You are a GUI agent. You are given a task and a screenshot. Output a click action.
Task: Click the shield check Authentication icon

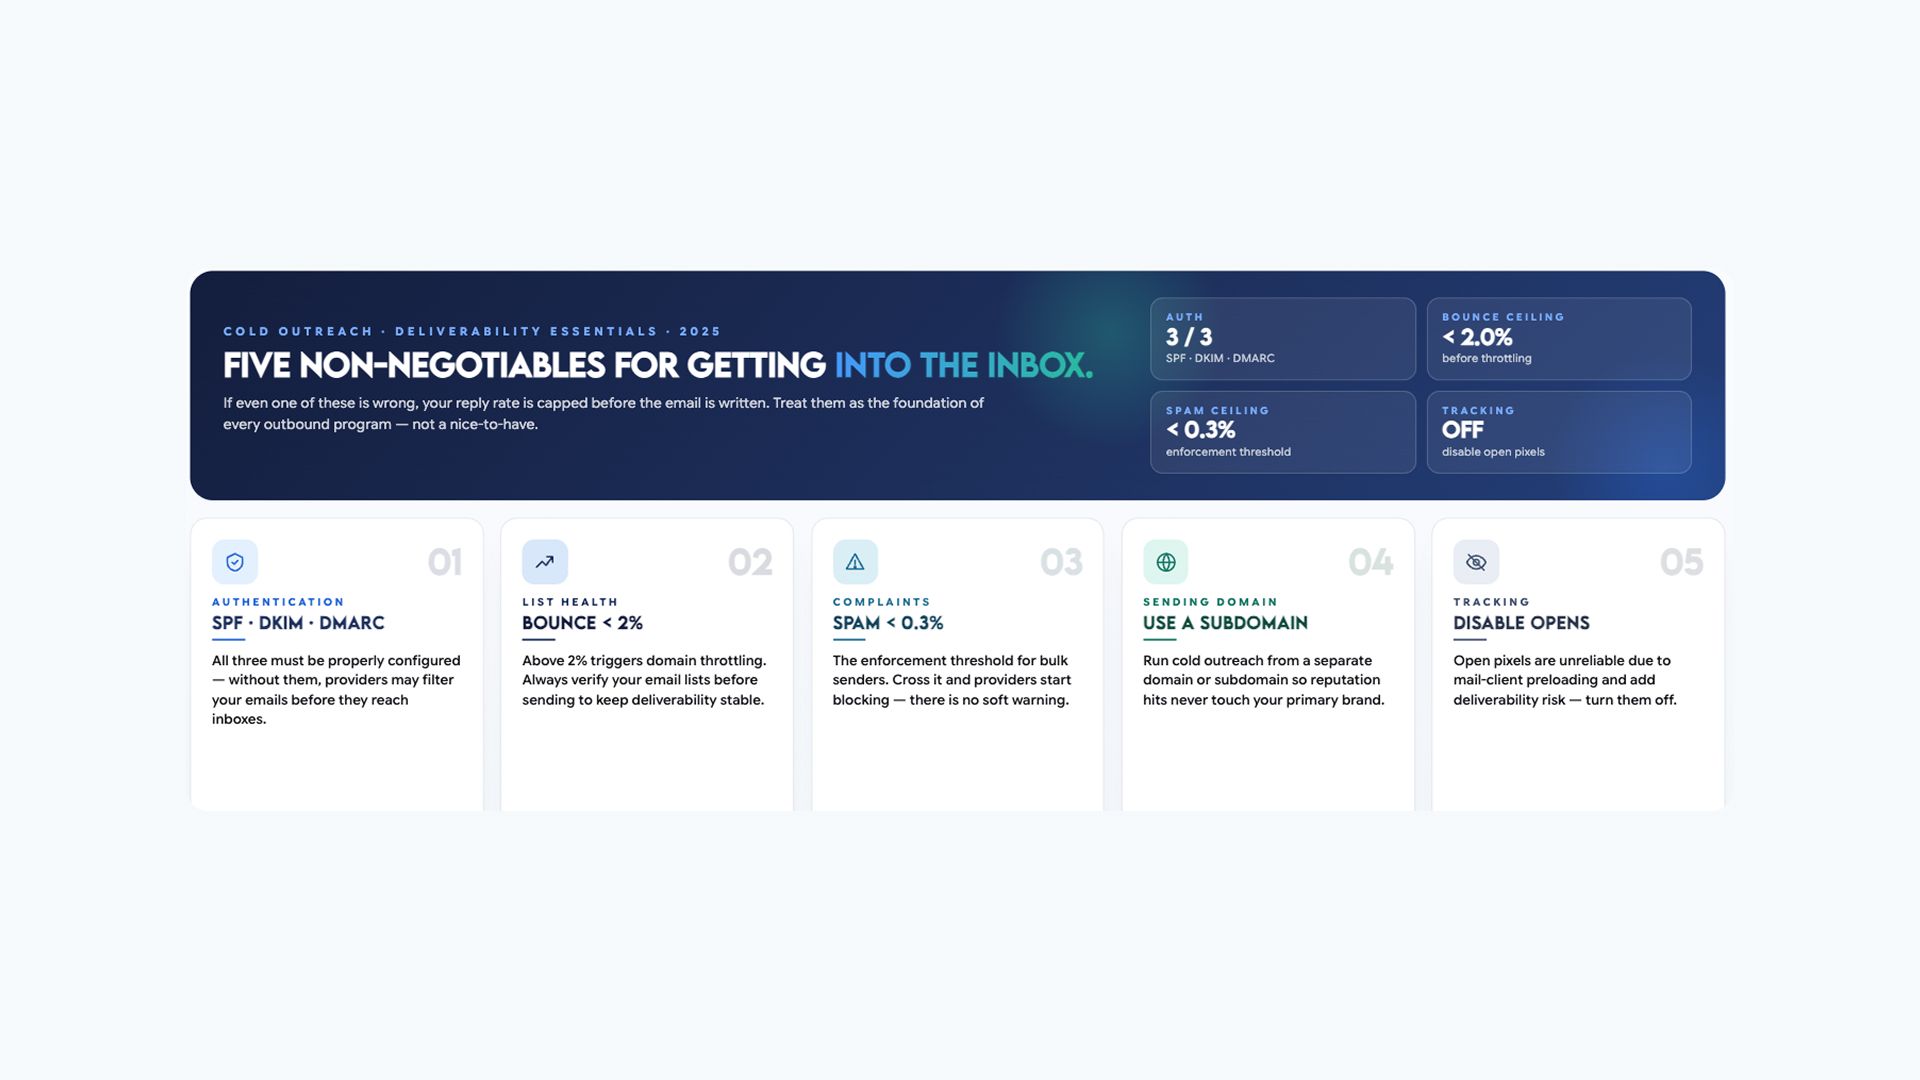(235, 562)
